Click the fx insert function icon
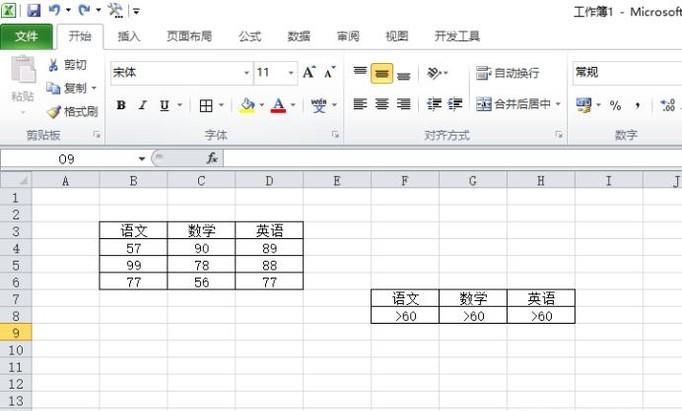The image size is (682, 411). pos(212,158)
